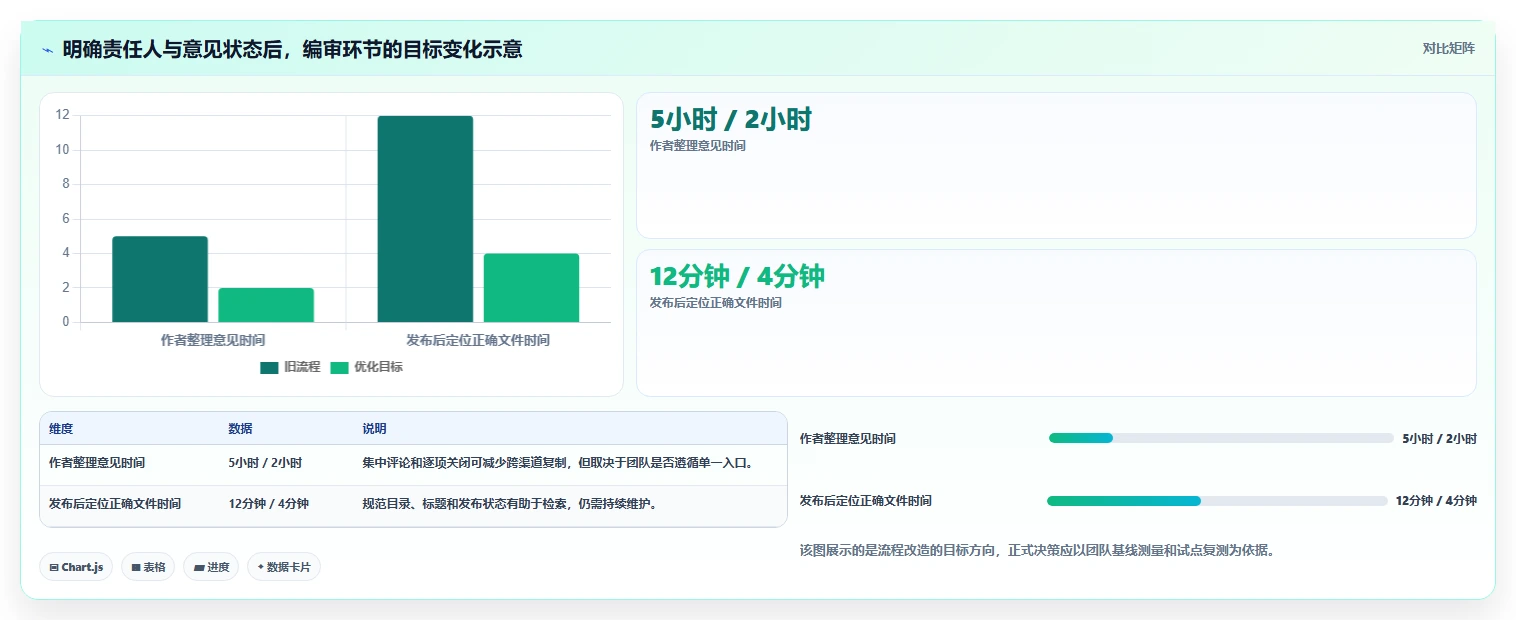
Task: Click the 说明 table column header
Action: [x=374, y=429]
